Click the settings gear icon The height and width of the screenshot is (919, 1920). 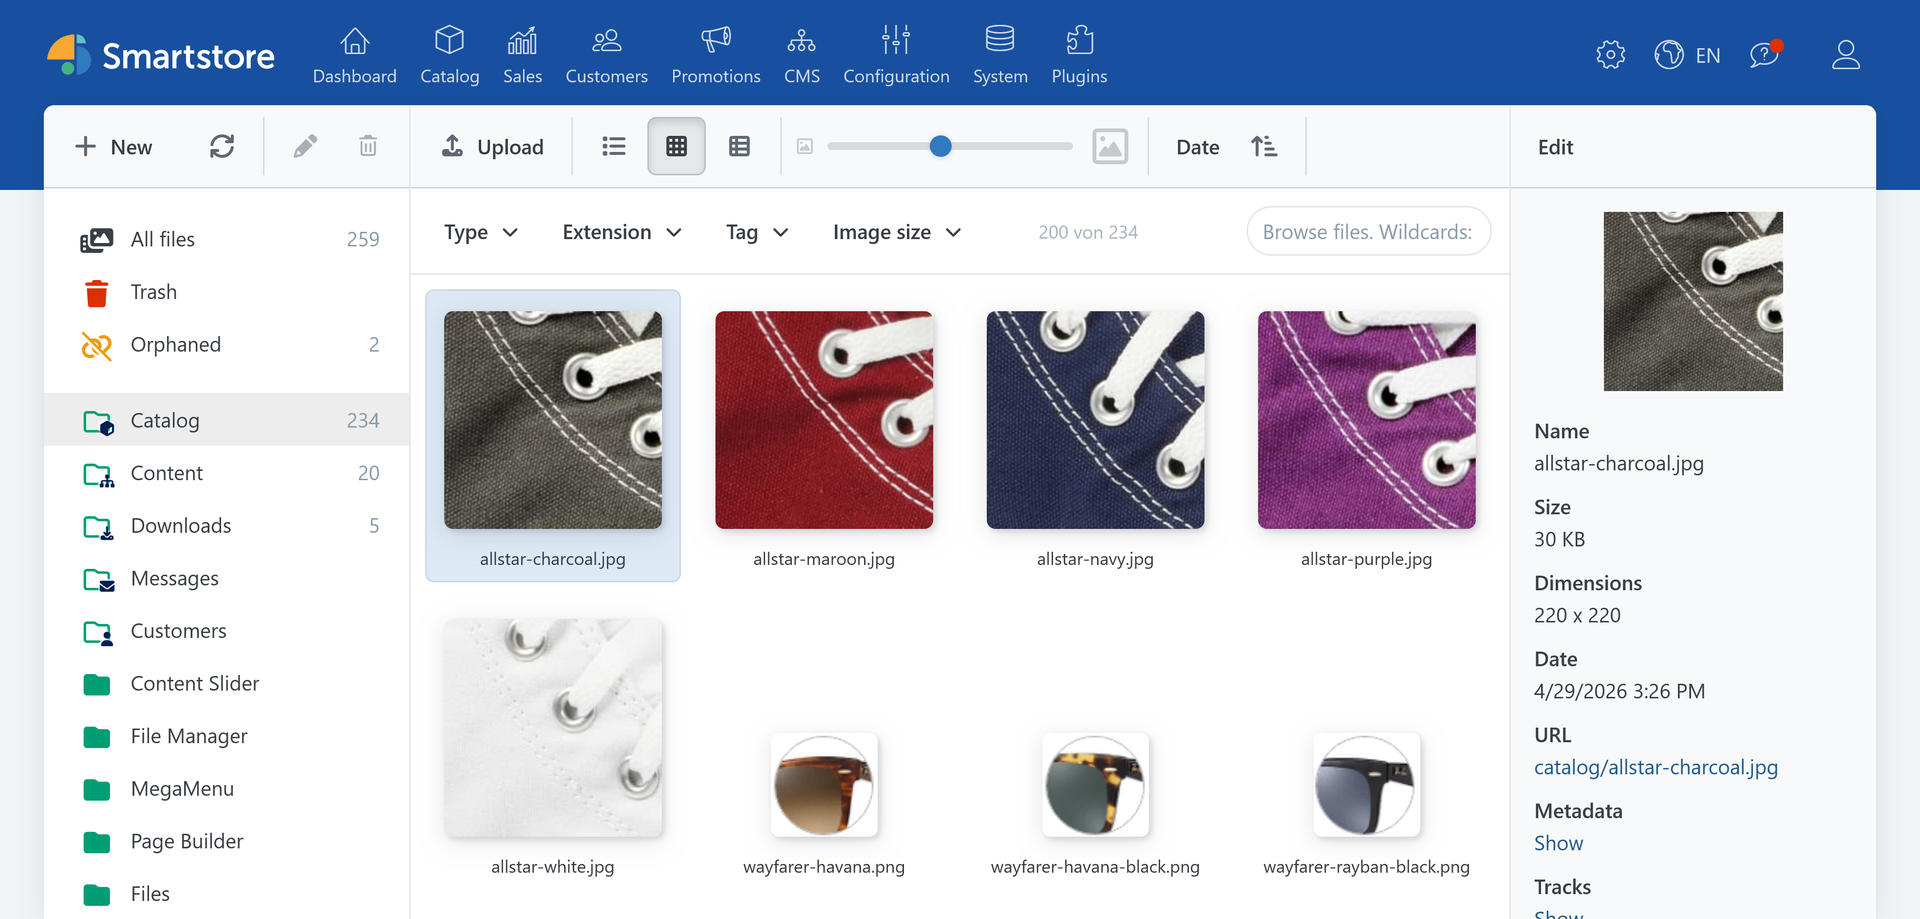pos(1610,55)
